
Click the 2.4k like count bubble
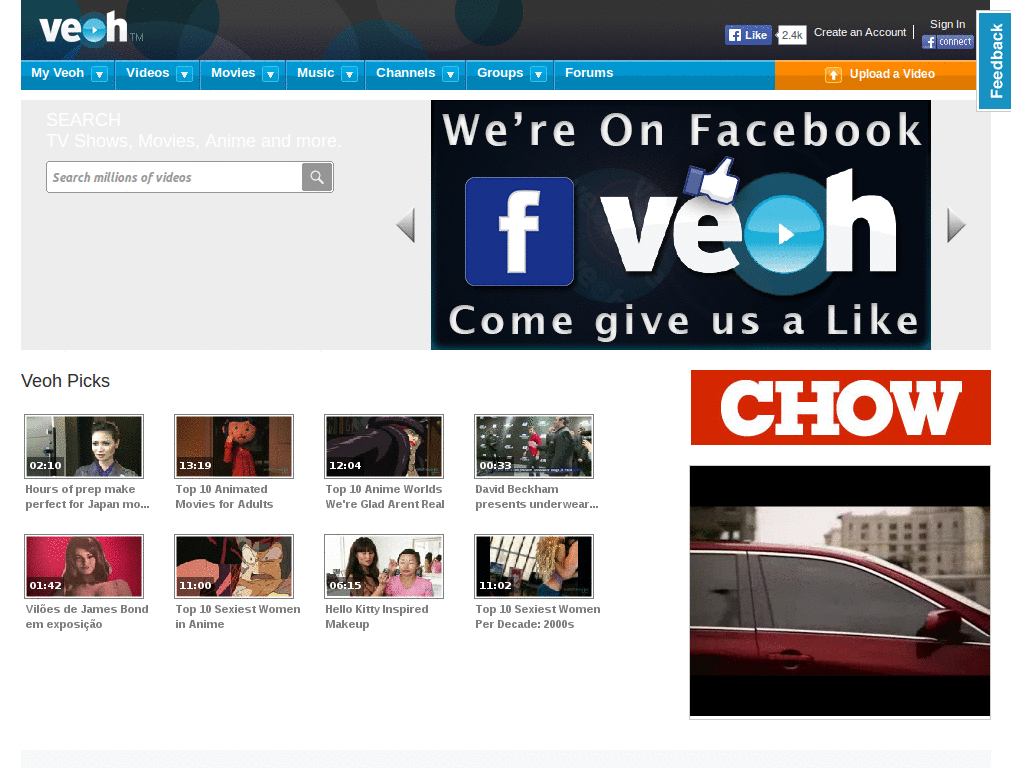(792, 35)
